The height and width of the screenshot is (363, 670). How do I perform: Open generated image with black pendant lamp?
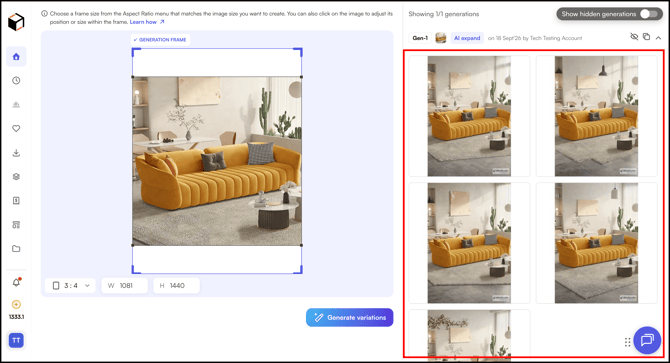click(x=597, y=116)
